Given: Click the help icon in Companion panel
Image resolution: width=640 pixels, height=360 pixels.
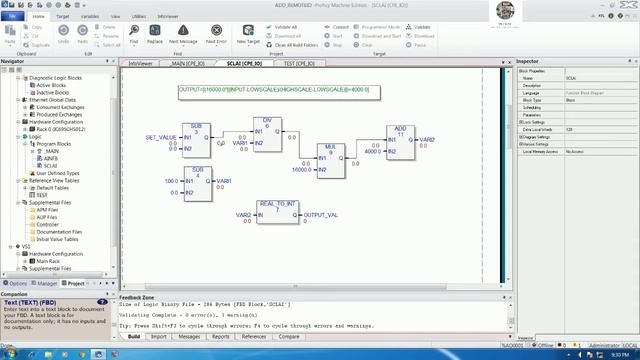Looking at the screenshot, I should 102,302.
